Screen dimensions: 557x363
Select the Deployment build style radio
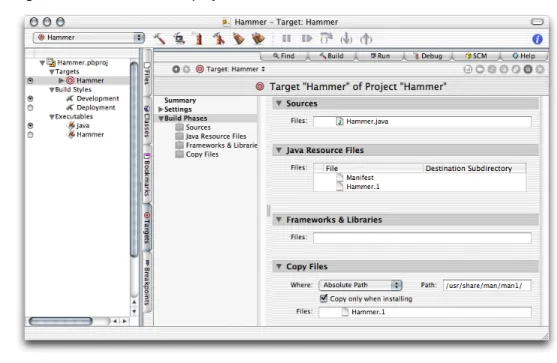(30, 108)
